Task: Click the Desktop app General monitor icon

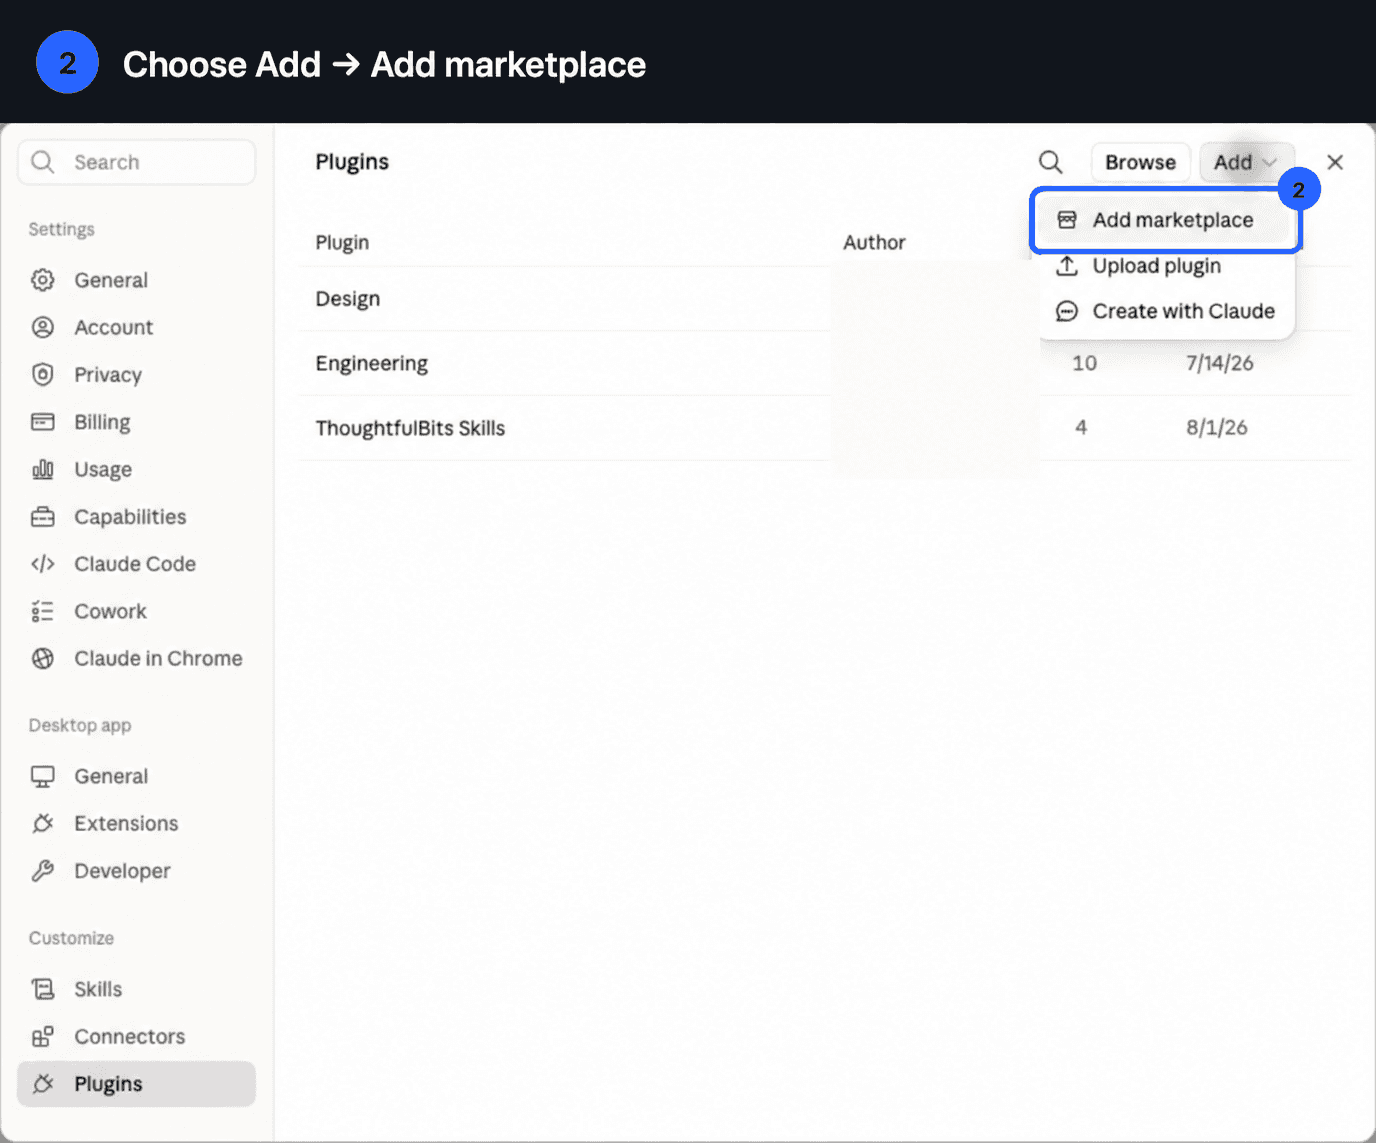Action: (42, 776)
